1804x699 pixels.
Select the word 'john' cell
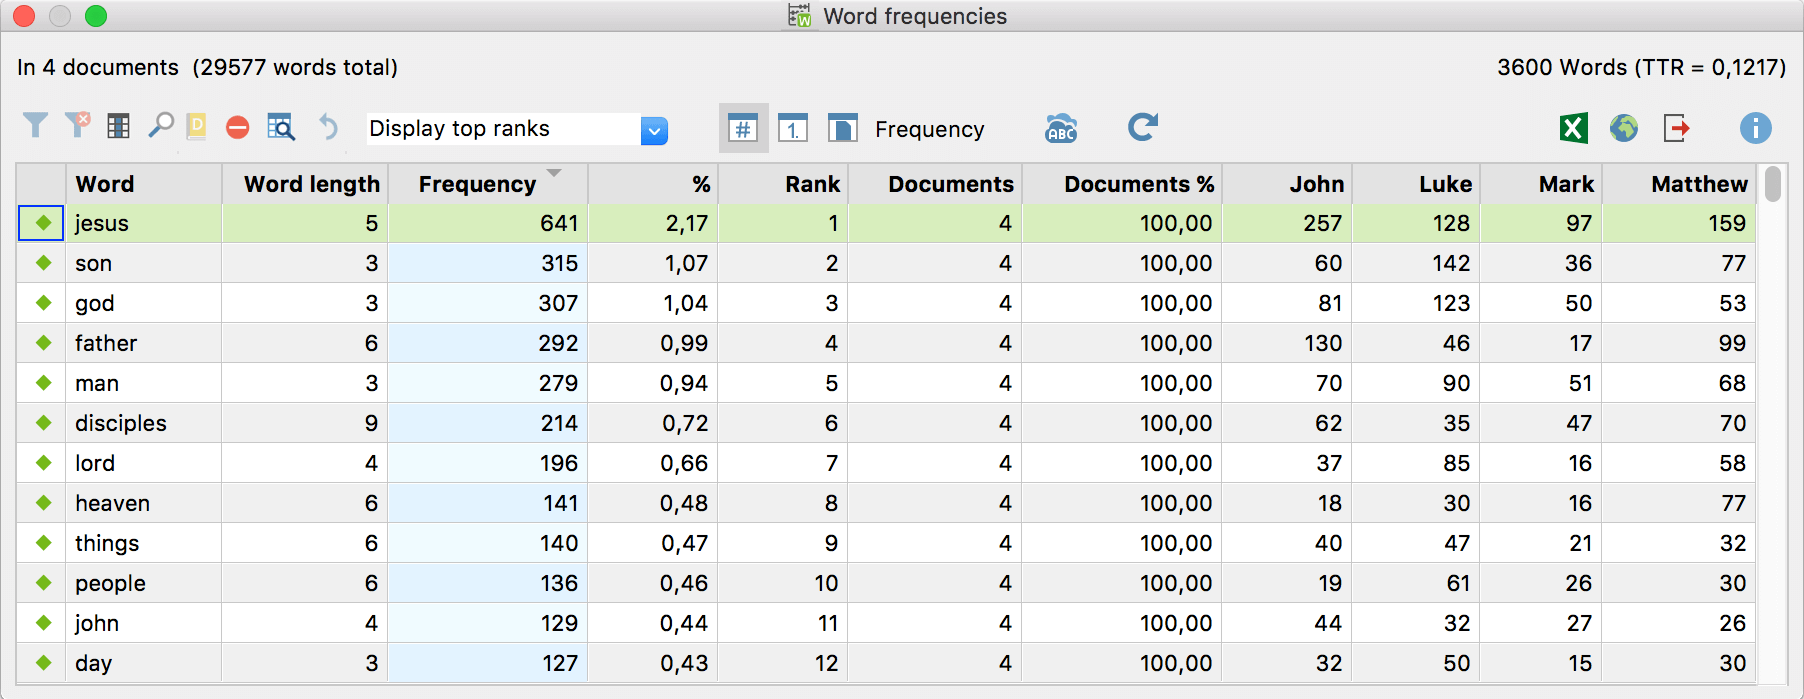click(144, 623)
